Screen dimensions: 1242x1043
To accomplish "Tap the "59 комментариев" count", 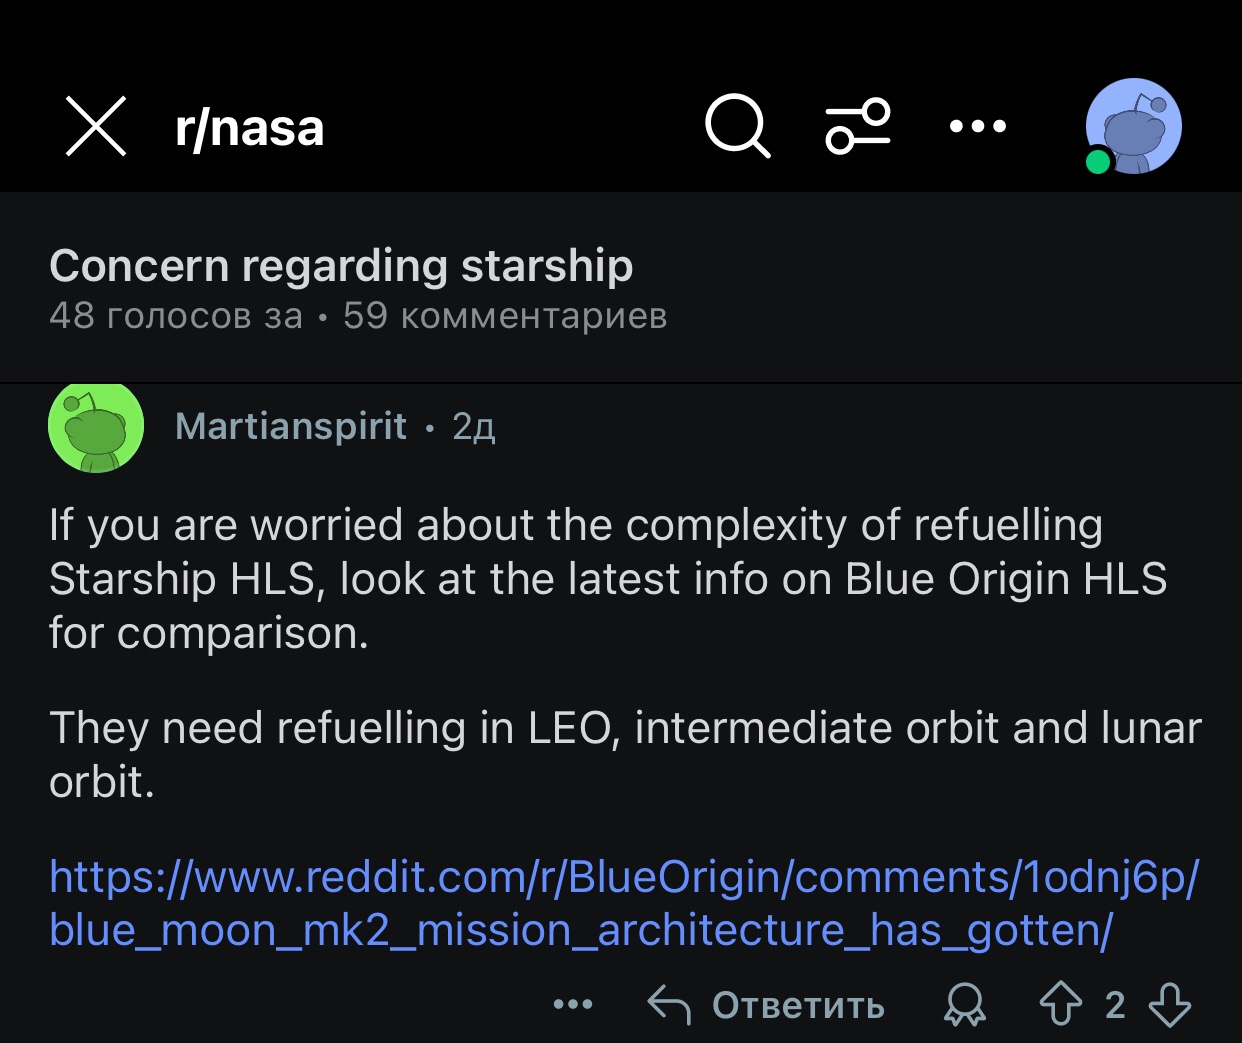I will pyautogui.click(x=504, y=316).
